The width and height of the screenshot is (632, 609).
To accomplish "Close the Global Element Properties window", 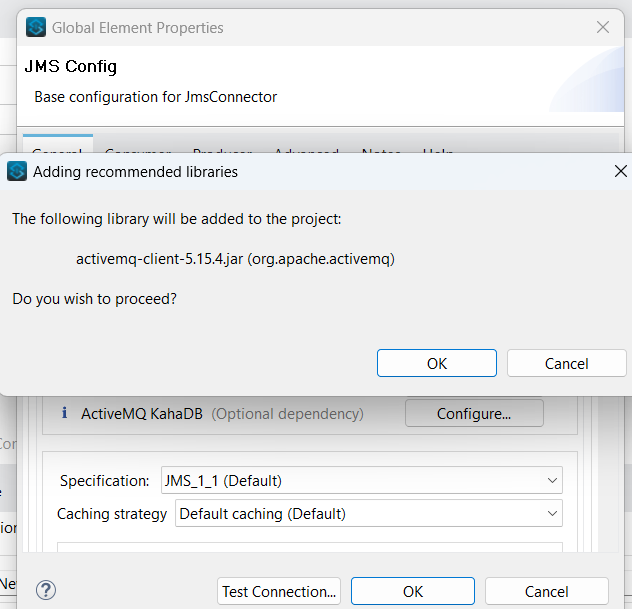I will pos(603,27).
